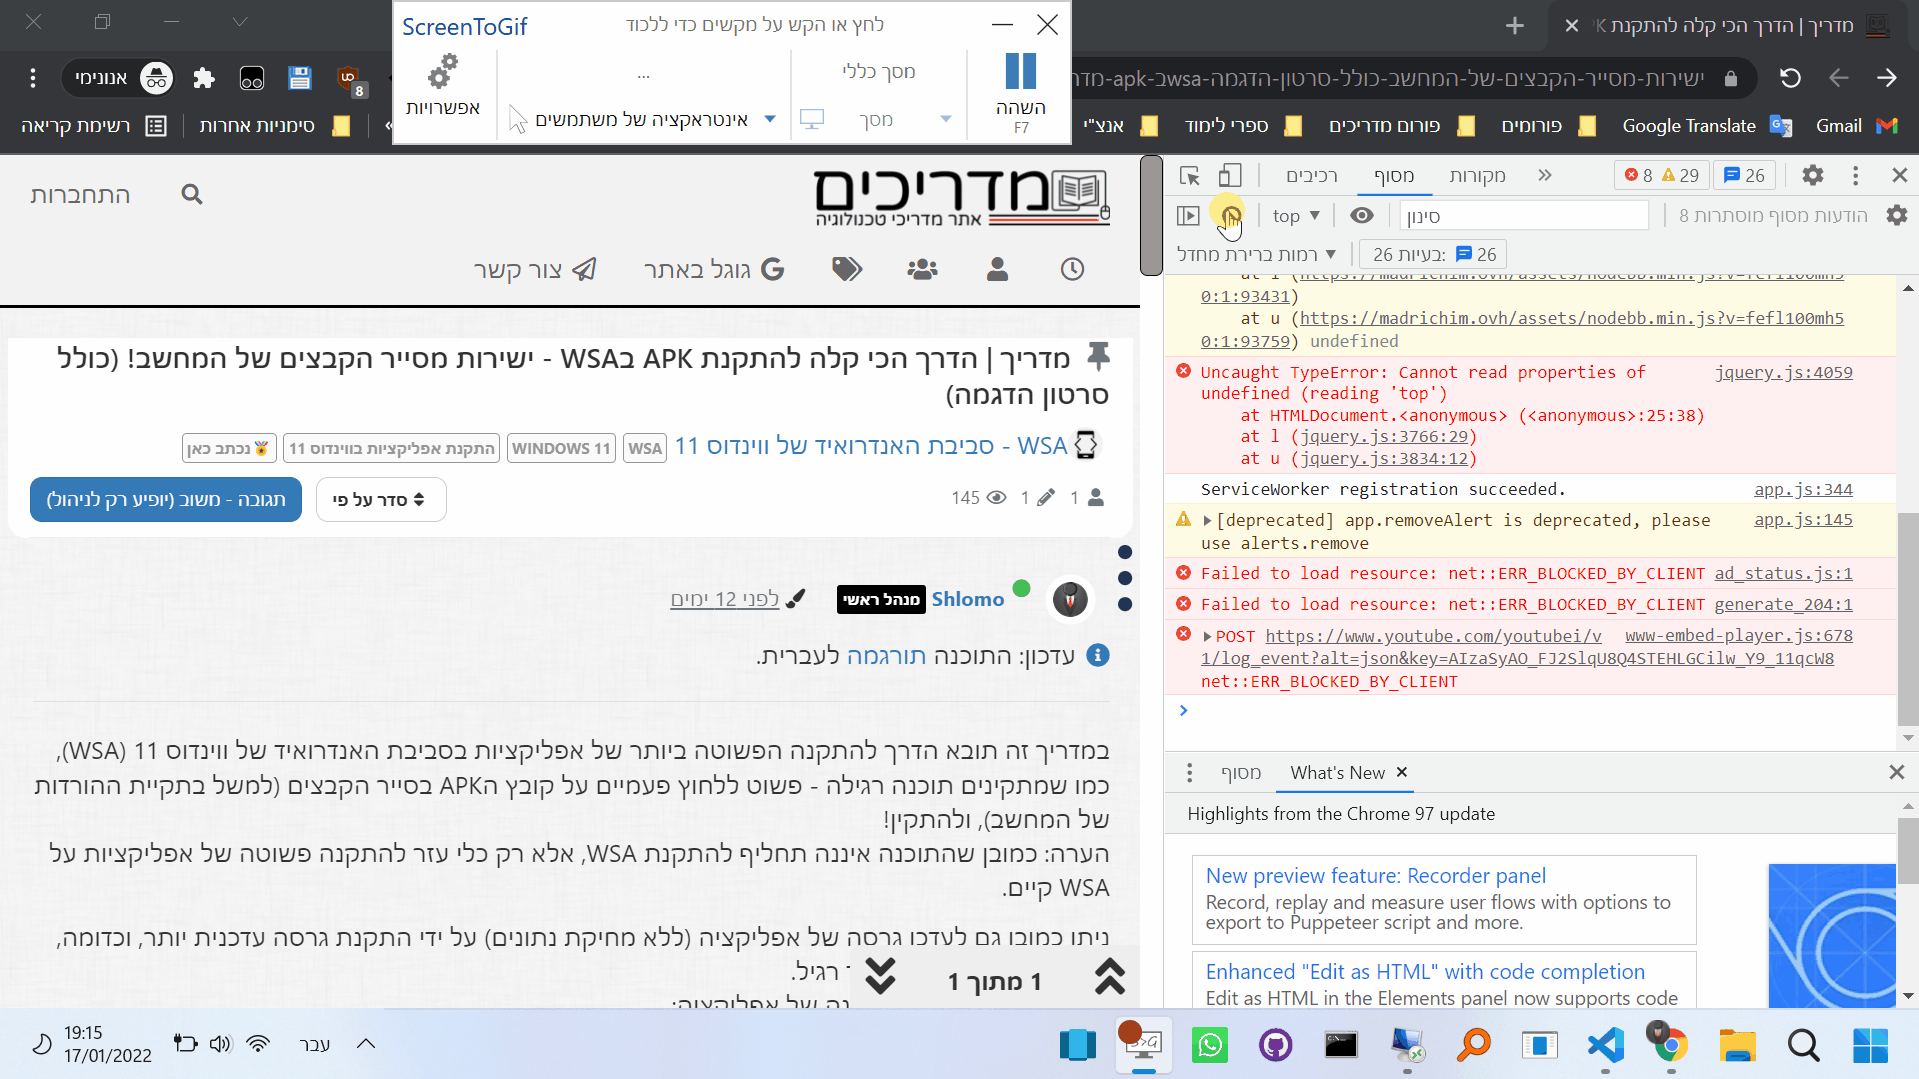
Task: Select element inspector tool in DevTools
Action: (x=1189, y=175)
